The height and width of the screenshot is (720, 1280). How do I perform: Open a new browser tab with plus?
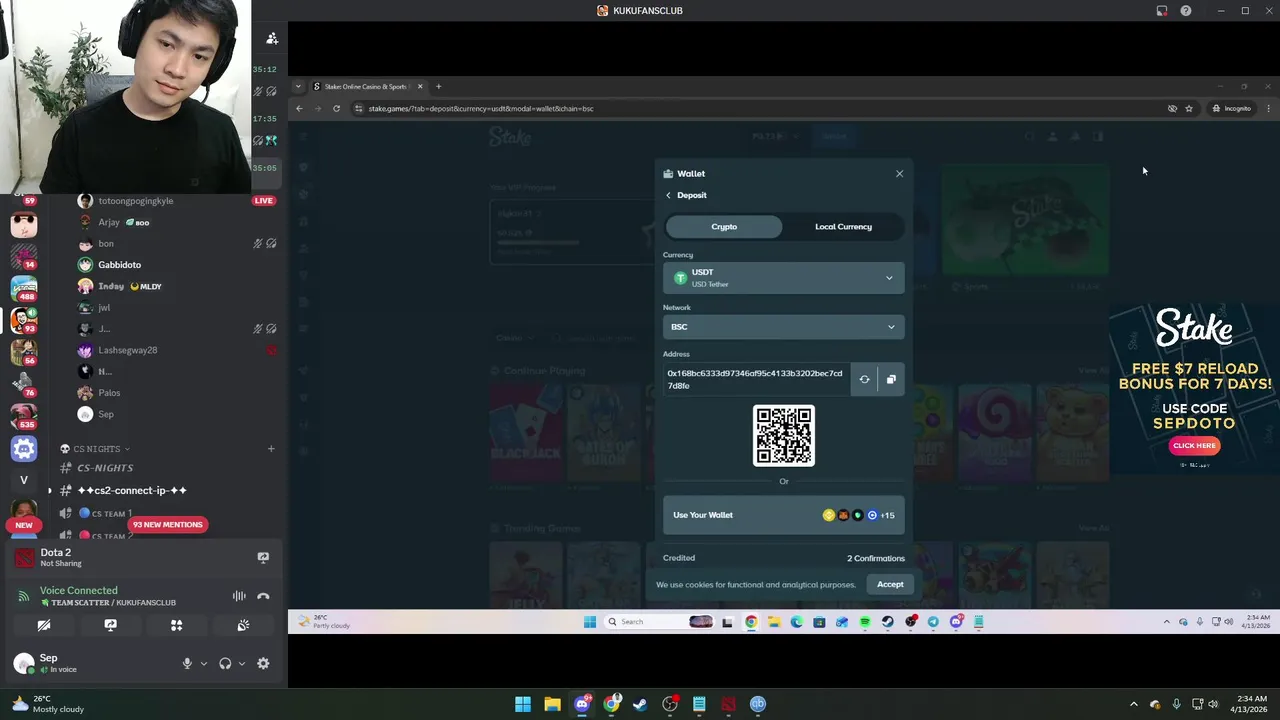438,87
